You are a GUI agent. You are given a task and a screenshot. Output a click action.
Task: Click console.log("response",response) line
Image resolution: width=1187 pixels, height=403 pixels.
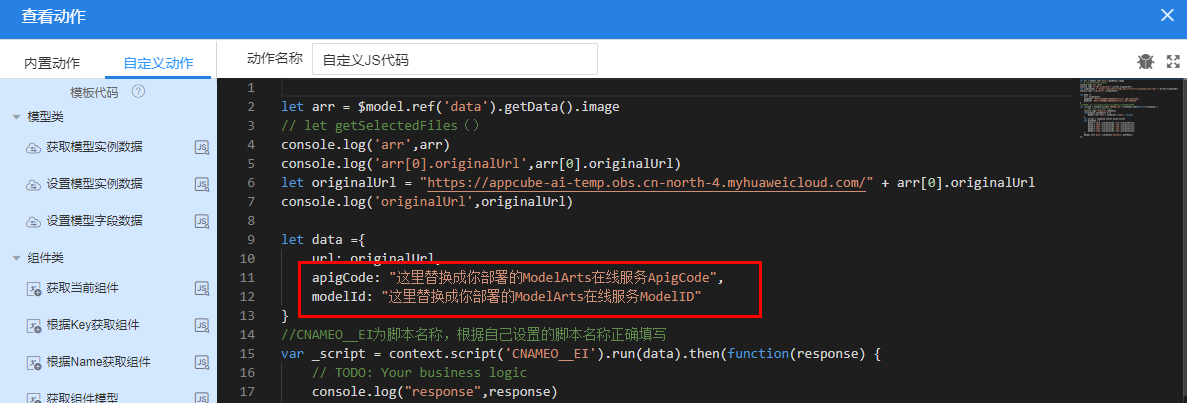tap(434, 392)
